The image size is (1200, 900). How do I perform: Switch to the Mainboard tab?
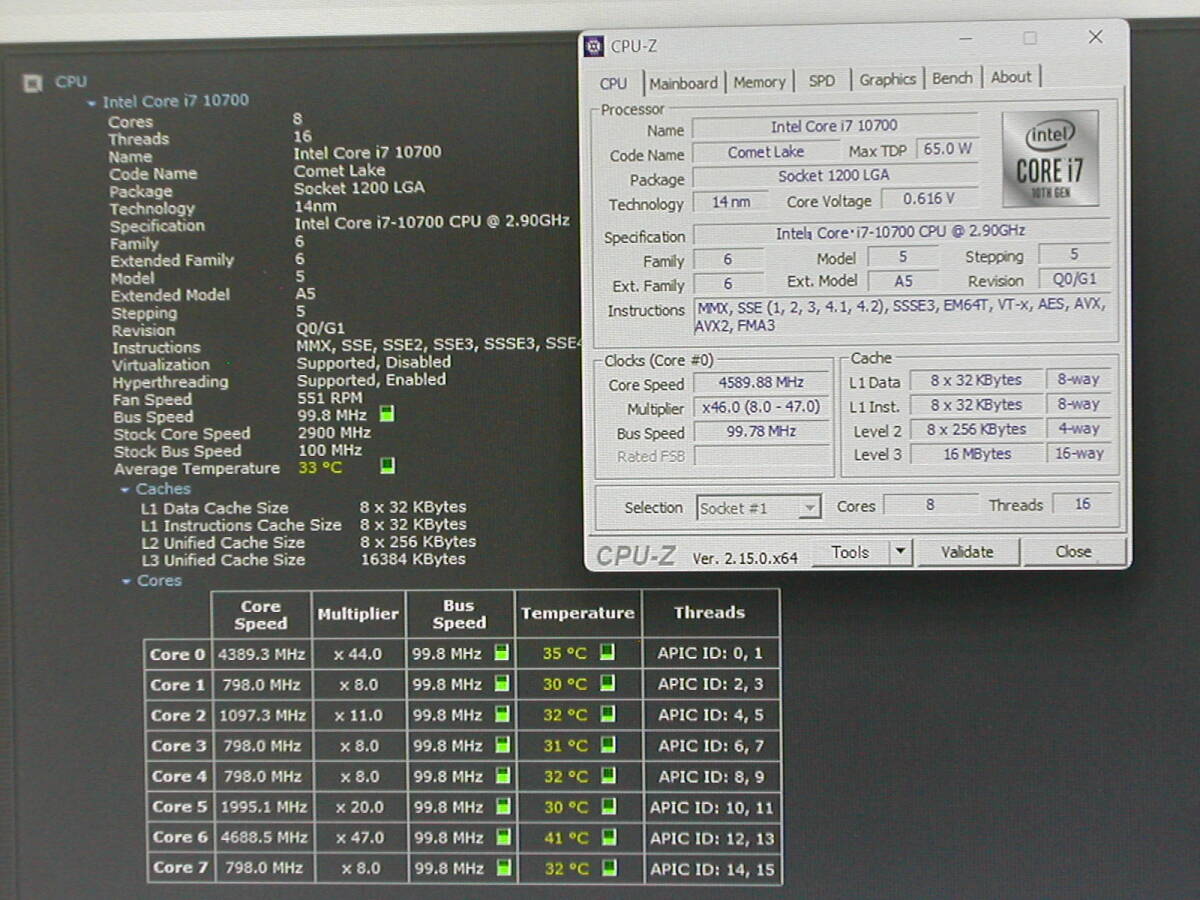683,83
